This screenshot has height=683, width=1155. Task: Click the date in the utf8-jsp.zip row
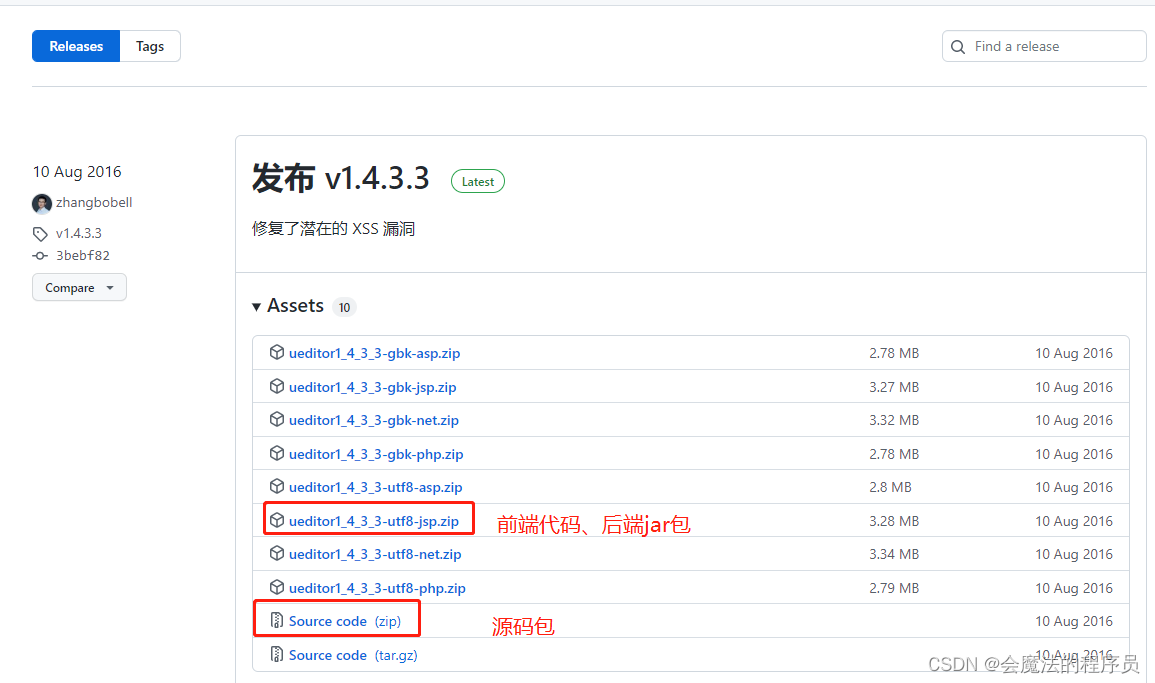click(1074, 521)
